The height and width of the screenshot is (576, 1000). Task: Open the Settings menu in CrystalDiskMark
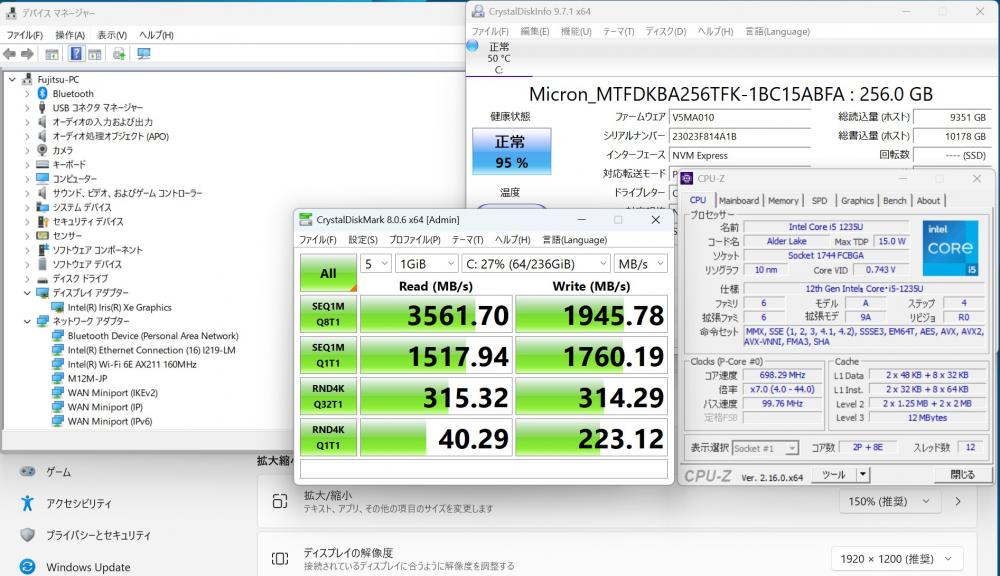(363, 240)
